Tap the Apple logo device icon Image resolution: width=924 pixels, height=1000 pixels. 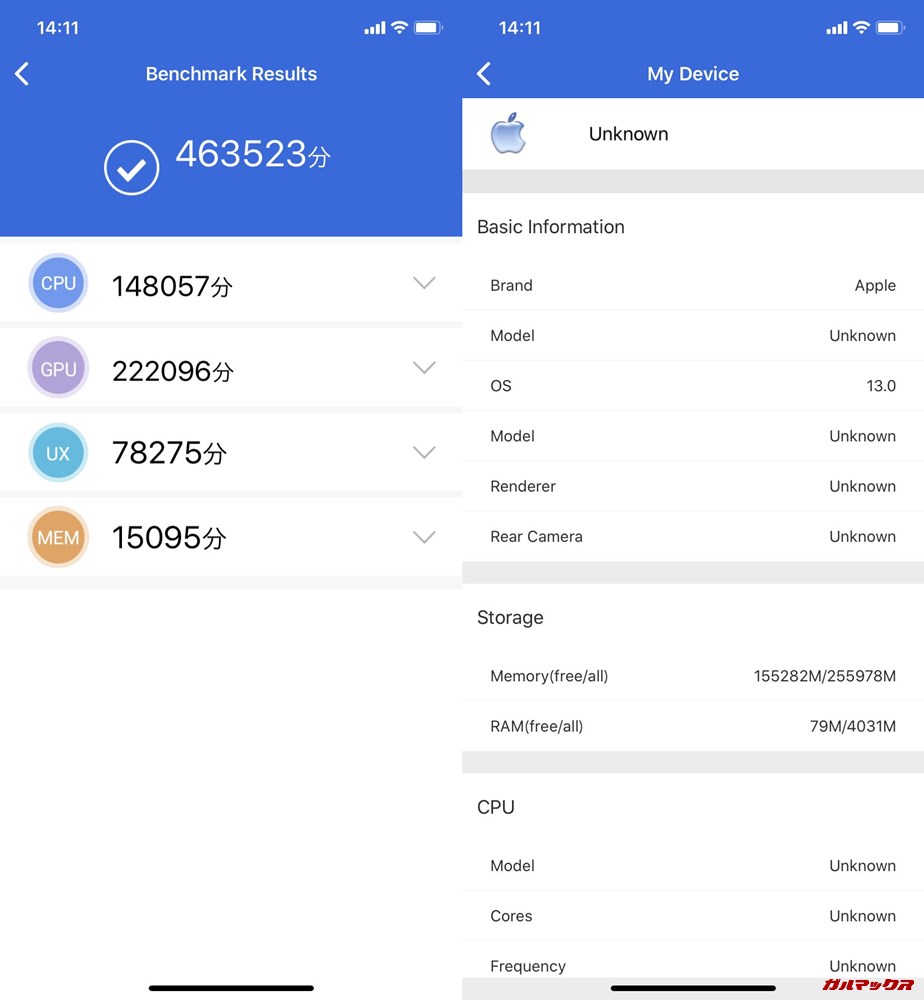[508, 134]
